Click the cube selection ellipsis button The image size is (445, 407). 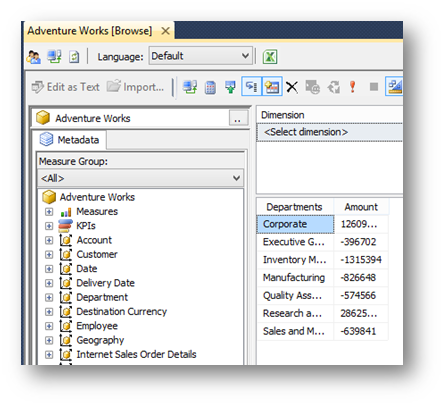click(238, 118)
